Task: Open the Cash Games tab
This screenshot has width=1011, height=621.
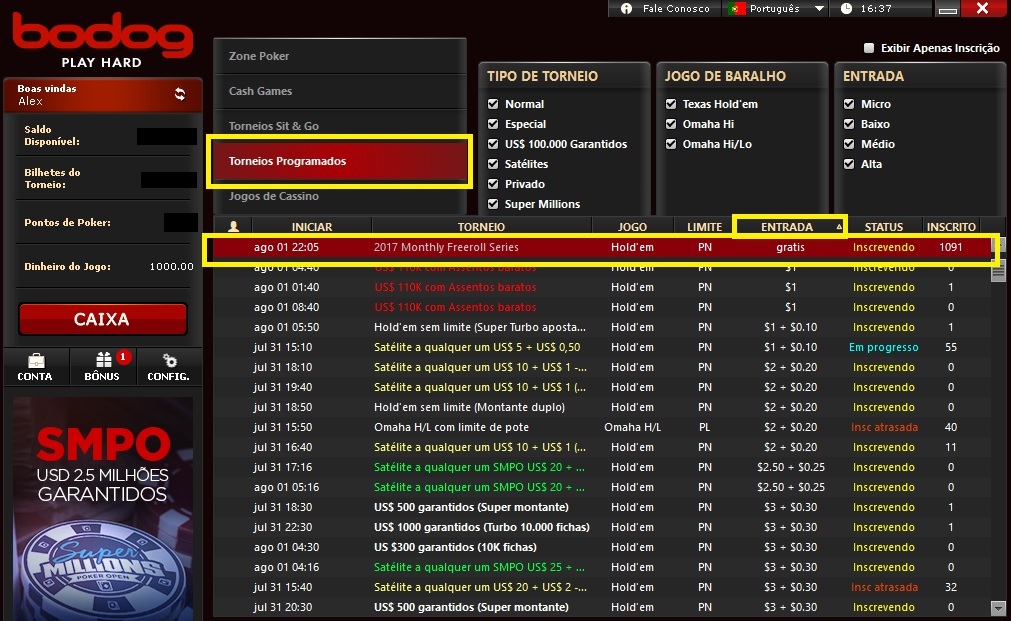Action: (x=340, y=91)
